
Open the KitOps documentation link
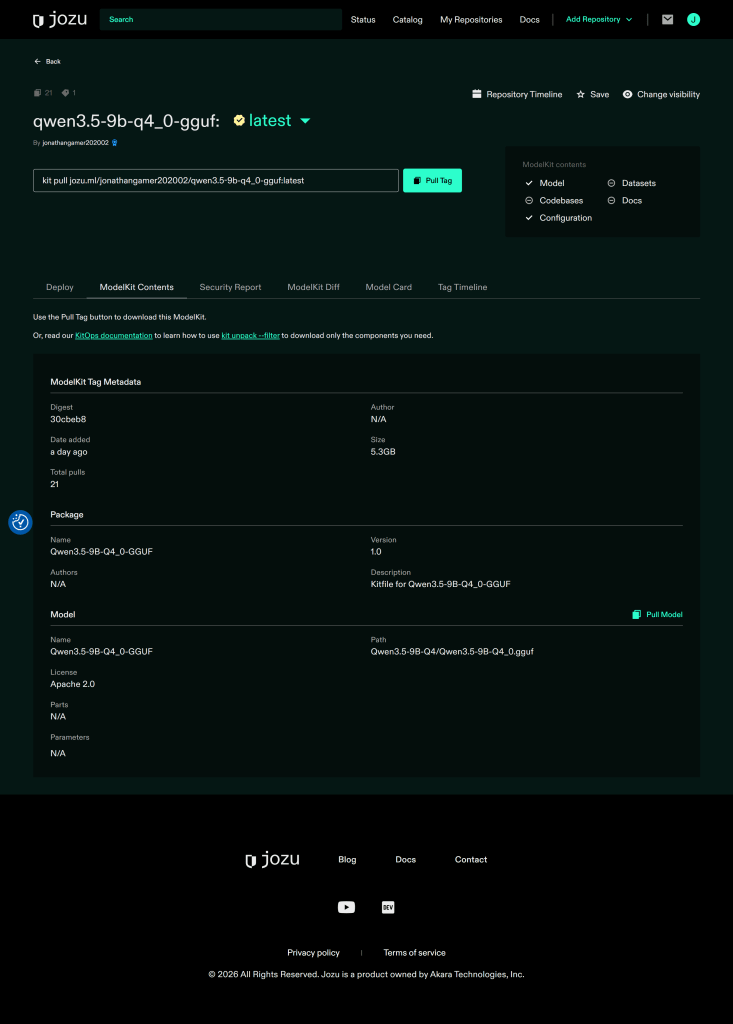[114, 336]
